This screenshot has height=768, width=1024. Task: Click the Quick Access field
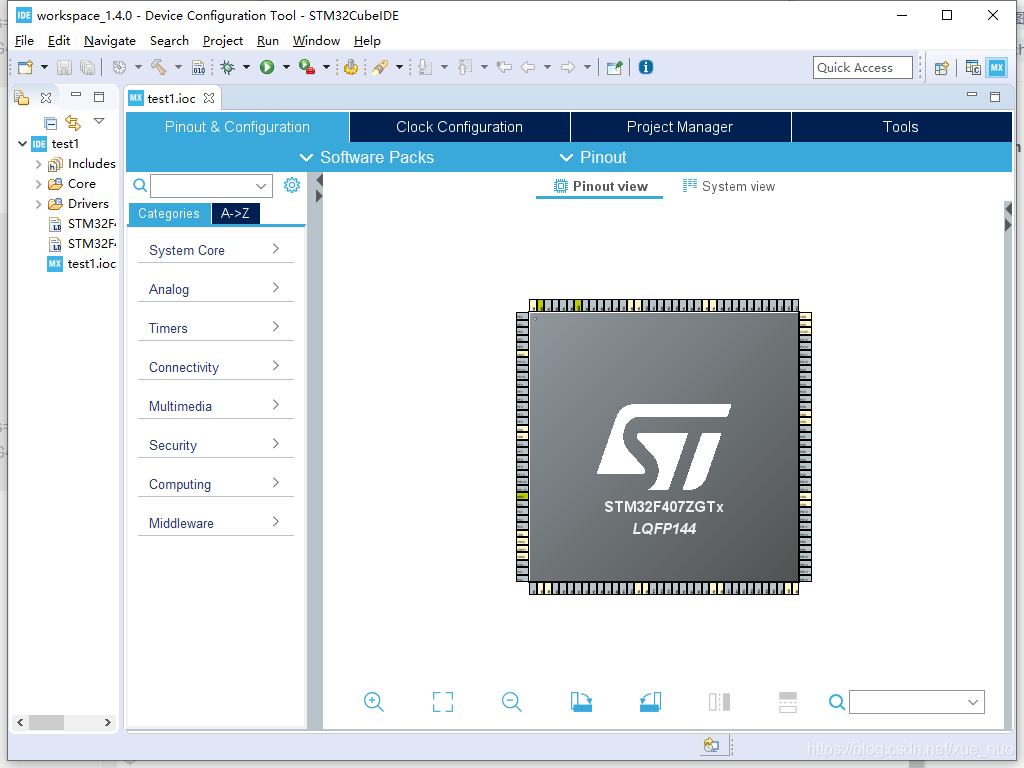coord(863,67)
